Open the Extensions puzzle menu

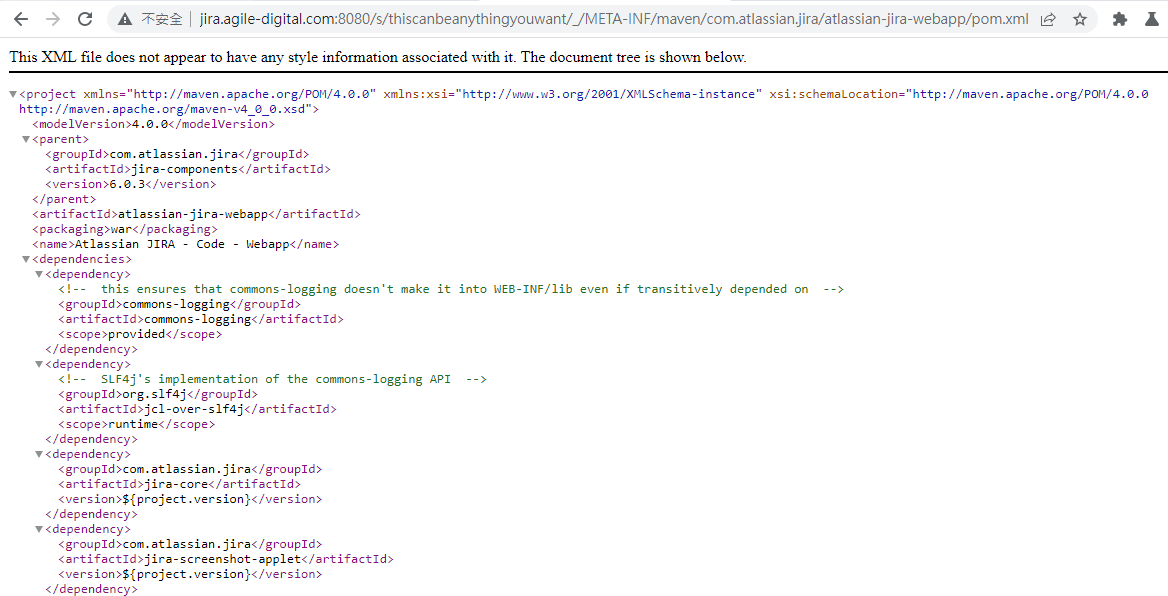1119,19
